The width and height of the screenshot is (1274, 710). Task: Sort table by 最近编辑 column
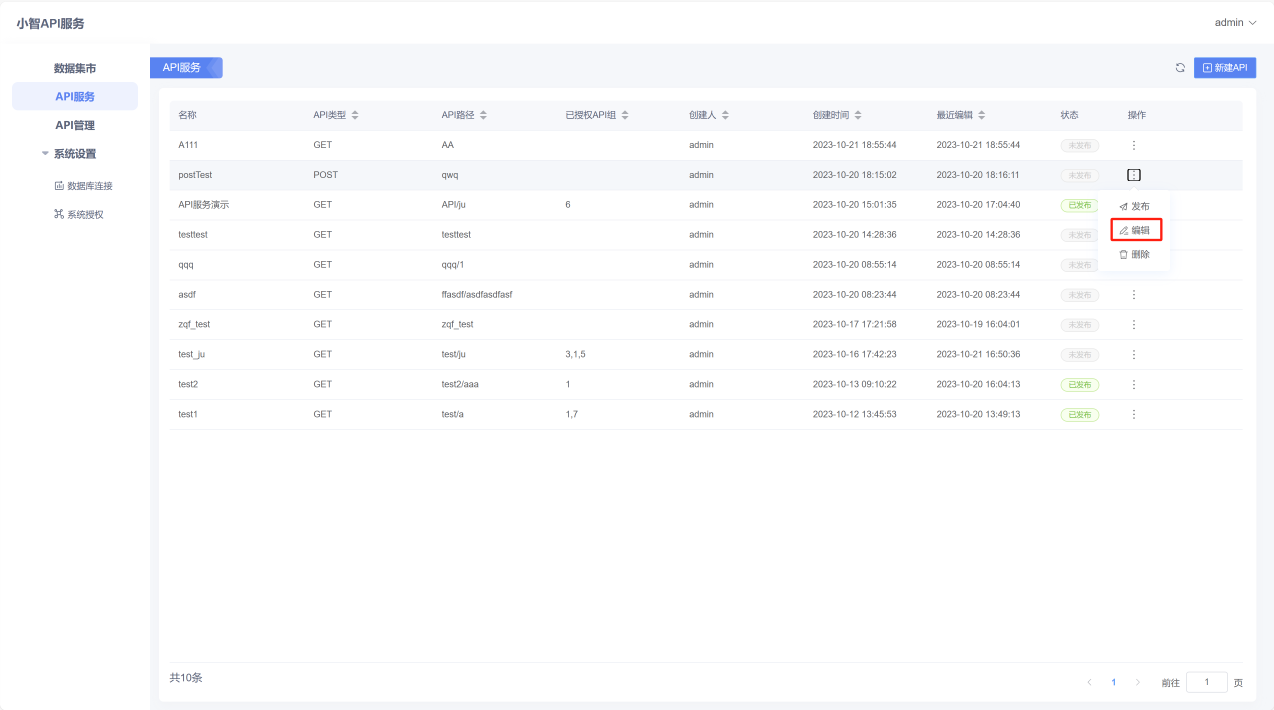point(981,115)
